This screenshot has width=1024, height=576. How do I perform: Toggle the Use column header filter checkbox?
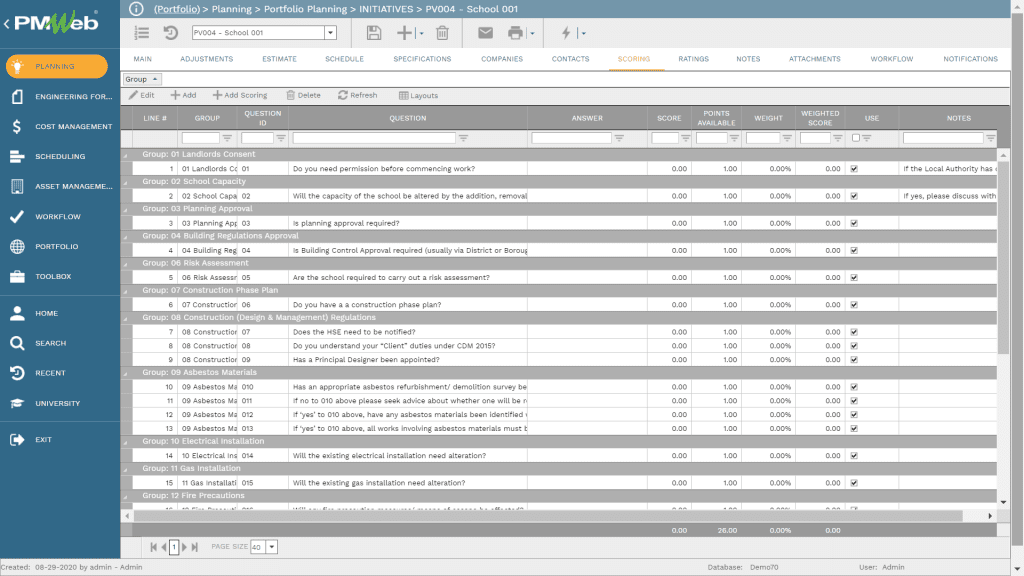854,138
